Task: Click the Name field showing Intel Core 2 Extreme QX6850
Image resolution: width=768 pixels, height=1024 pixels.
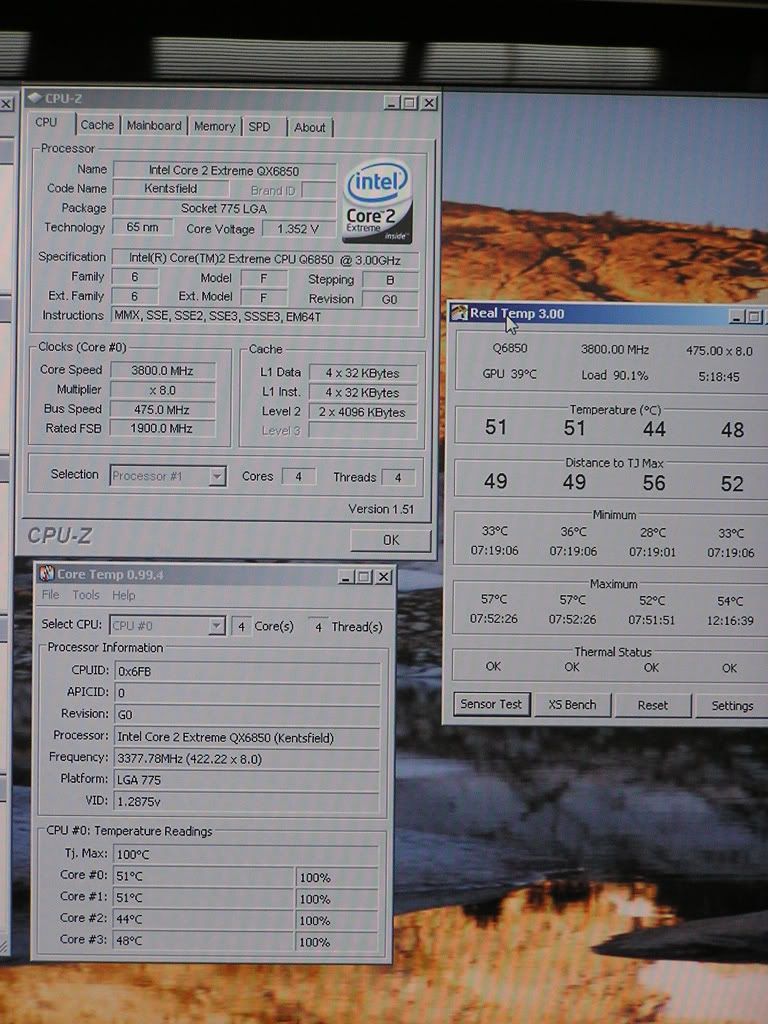Action: coord(224,170)
